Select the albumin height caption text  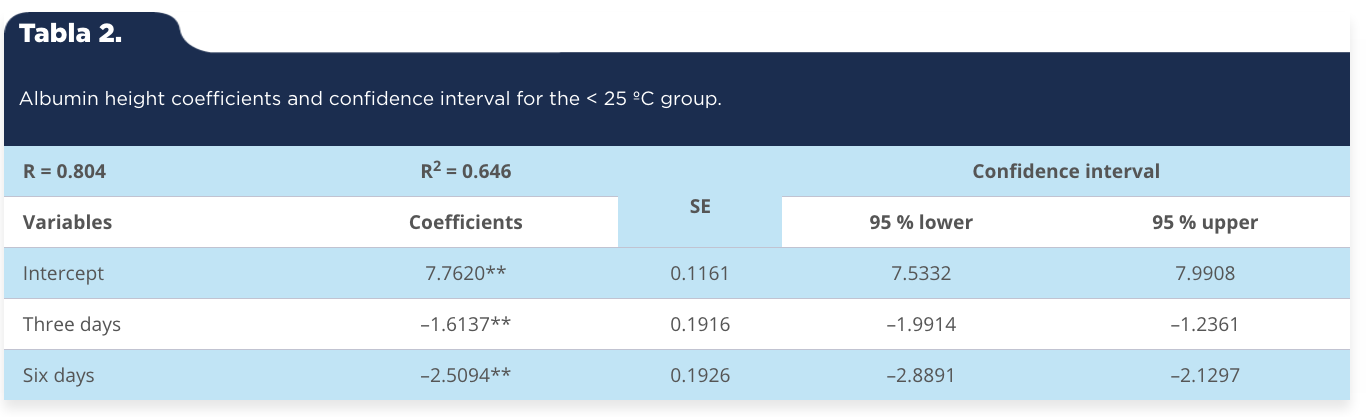pos(370,100)
